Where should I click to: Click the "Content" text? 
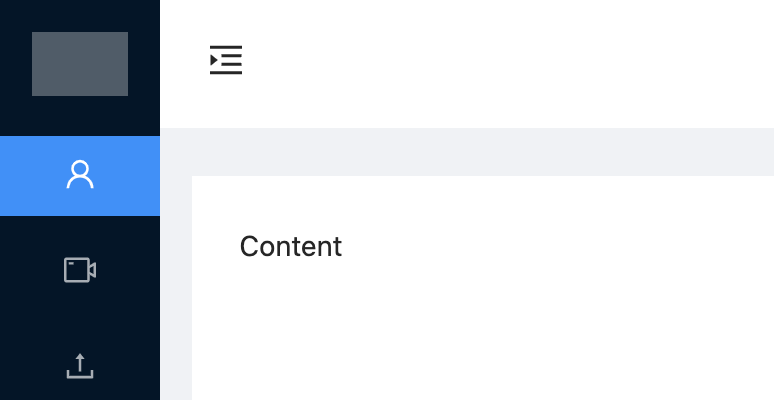[x=291, y=246]
